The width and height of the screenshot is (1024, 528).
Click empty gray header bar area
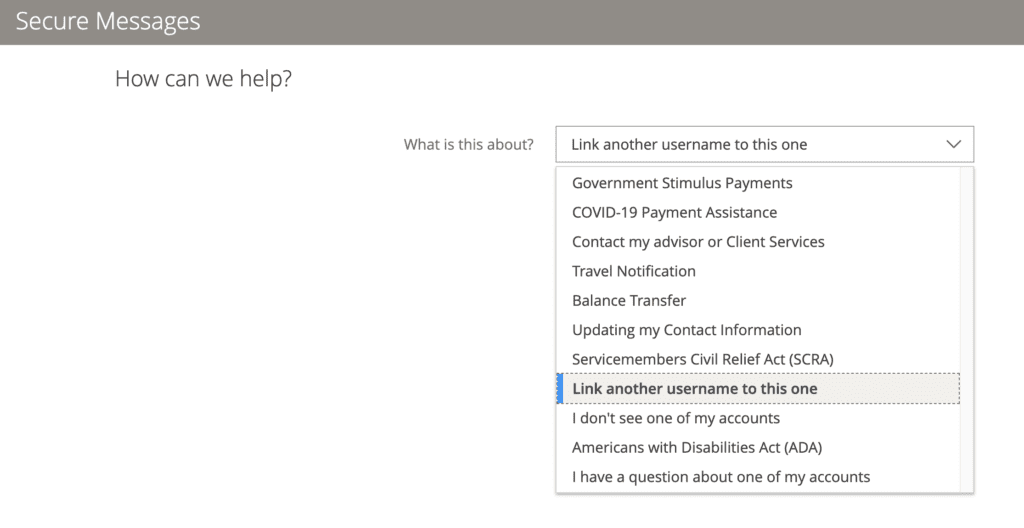pos(600,22)
